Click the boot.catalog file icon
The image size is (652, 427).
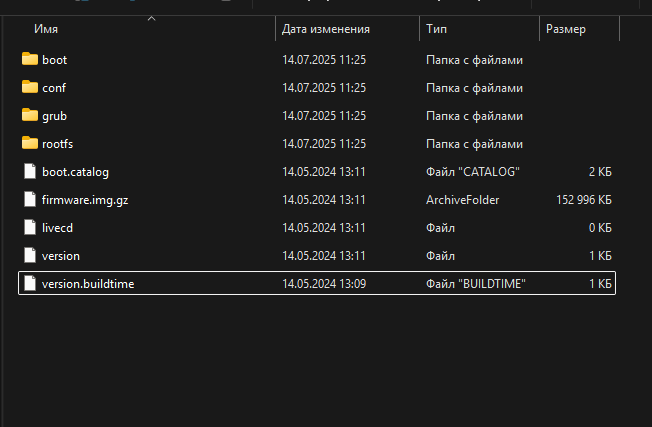pos(30,171)
